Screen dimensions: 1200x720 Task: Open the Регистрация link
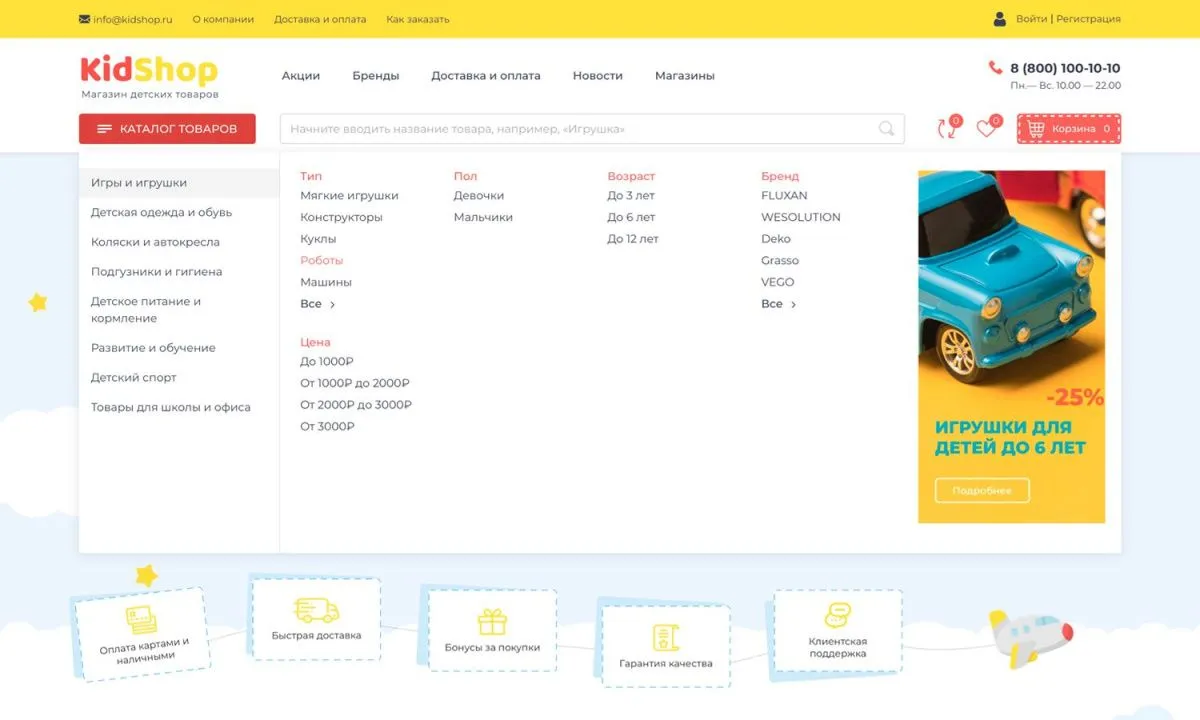[x=1088, y=19]
